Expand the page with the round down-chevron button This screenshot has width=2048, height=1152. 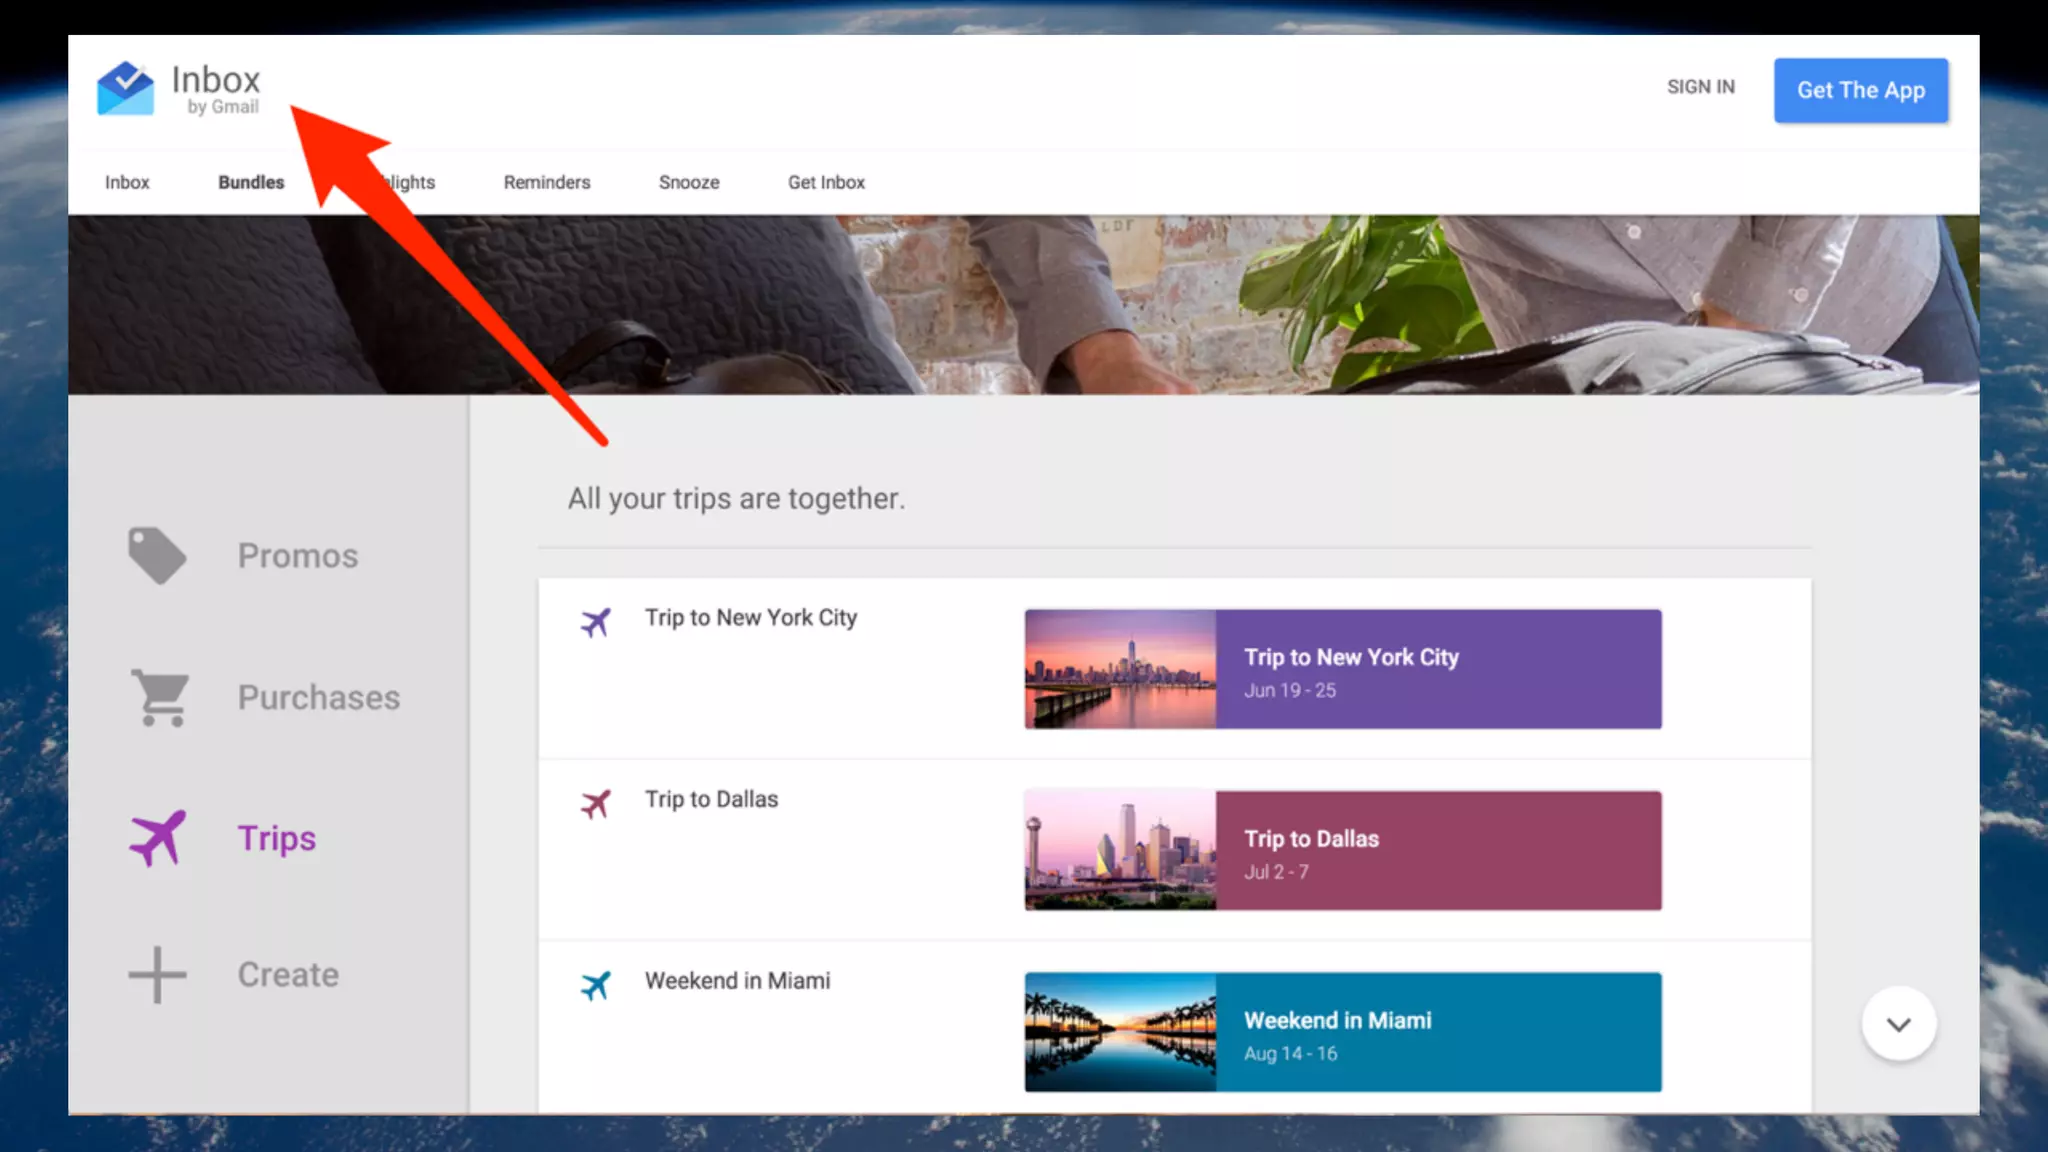click(1898, 1023)
